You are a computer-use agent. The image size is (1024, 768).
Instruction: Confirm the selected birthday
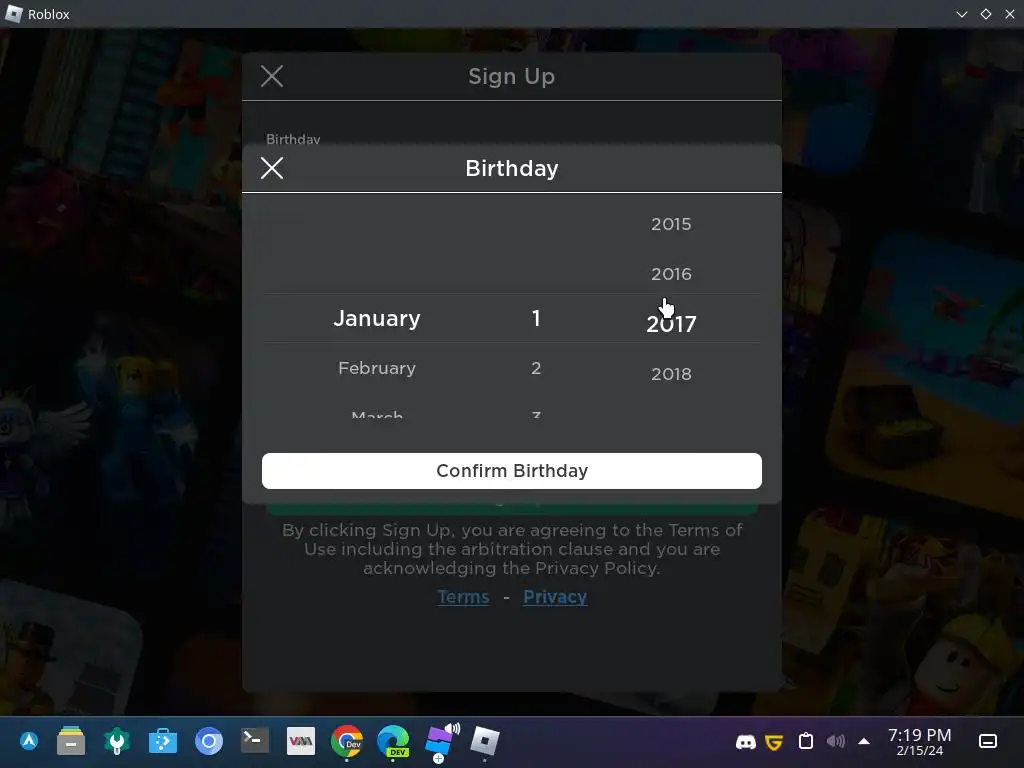(511, 471)
